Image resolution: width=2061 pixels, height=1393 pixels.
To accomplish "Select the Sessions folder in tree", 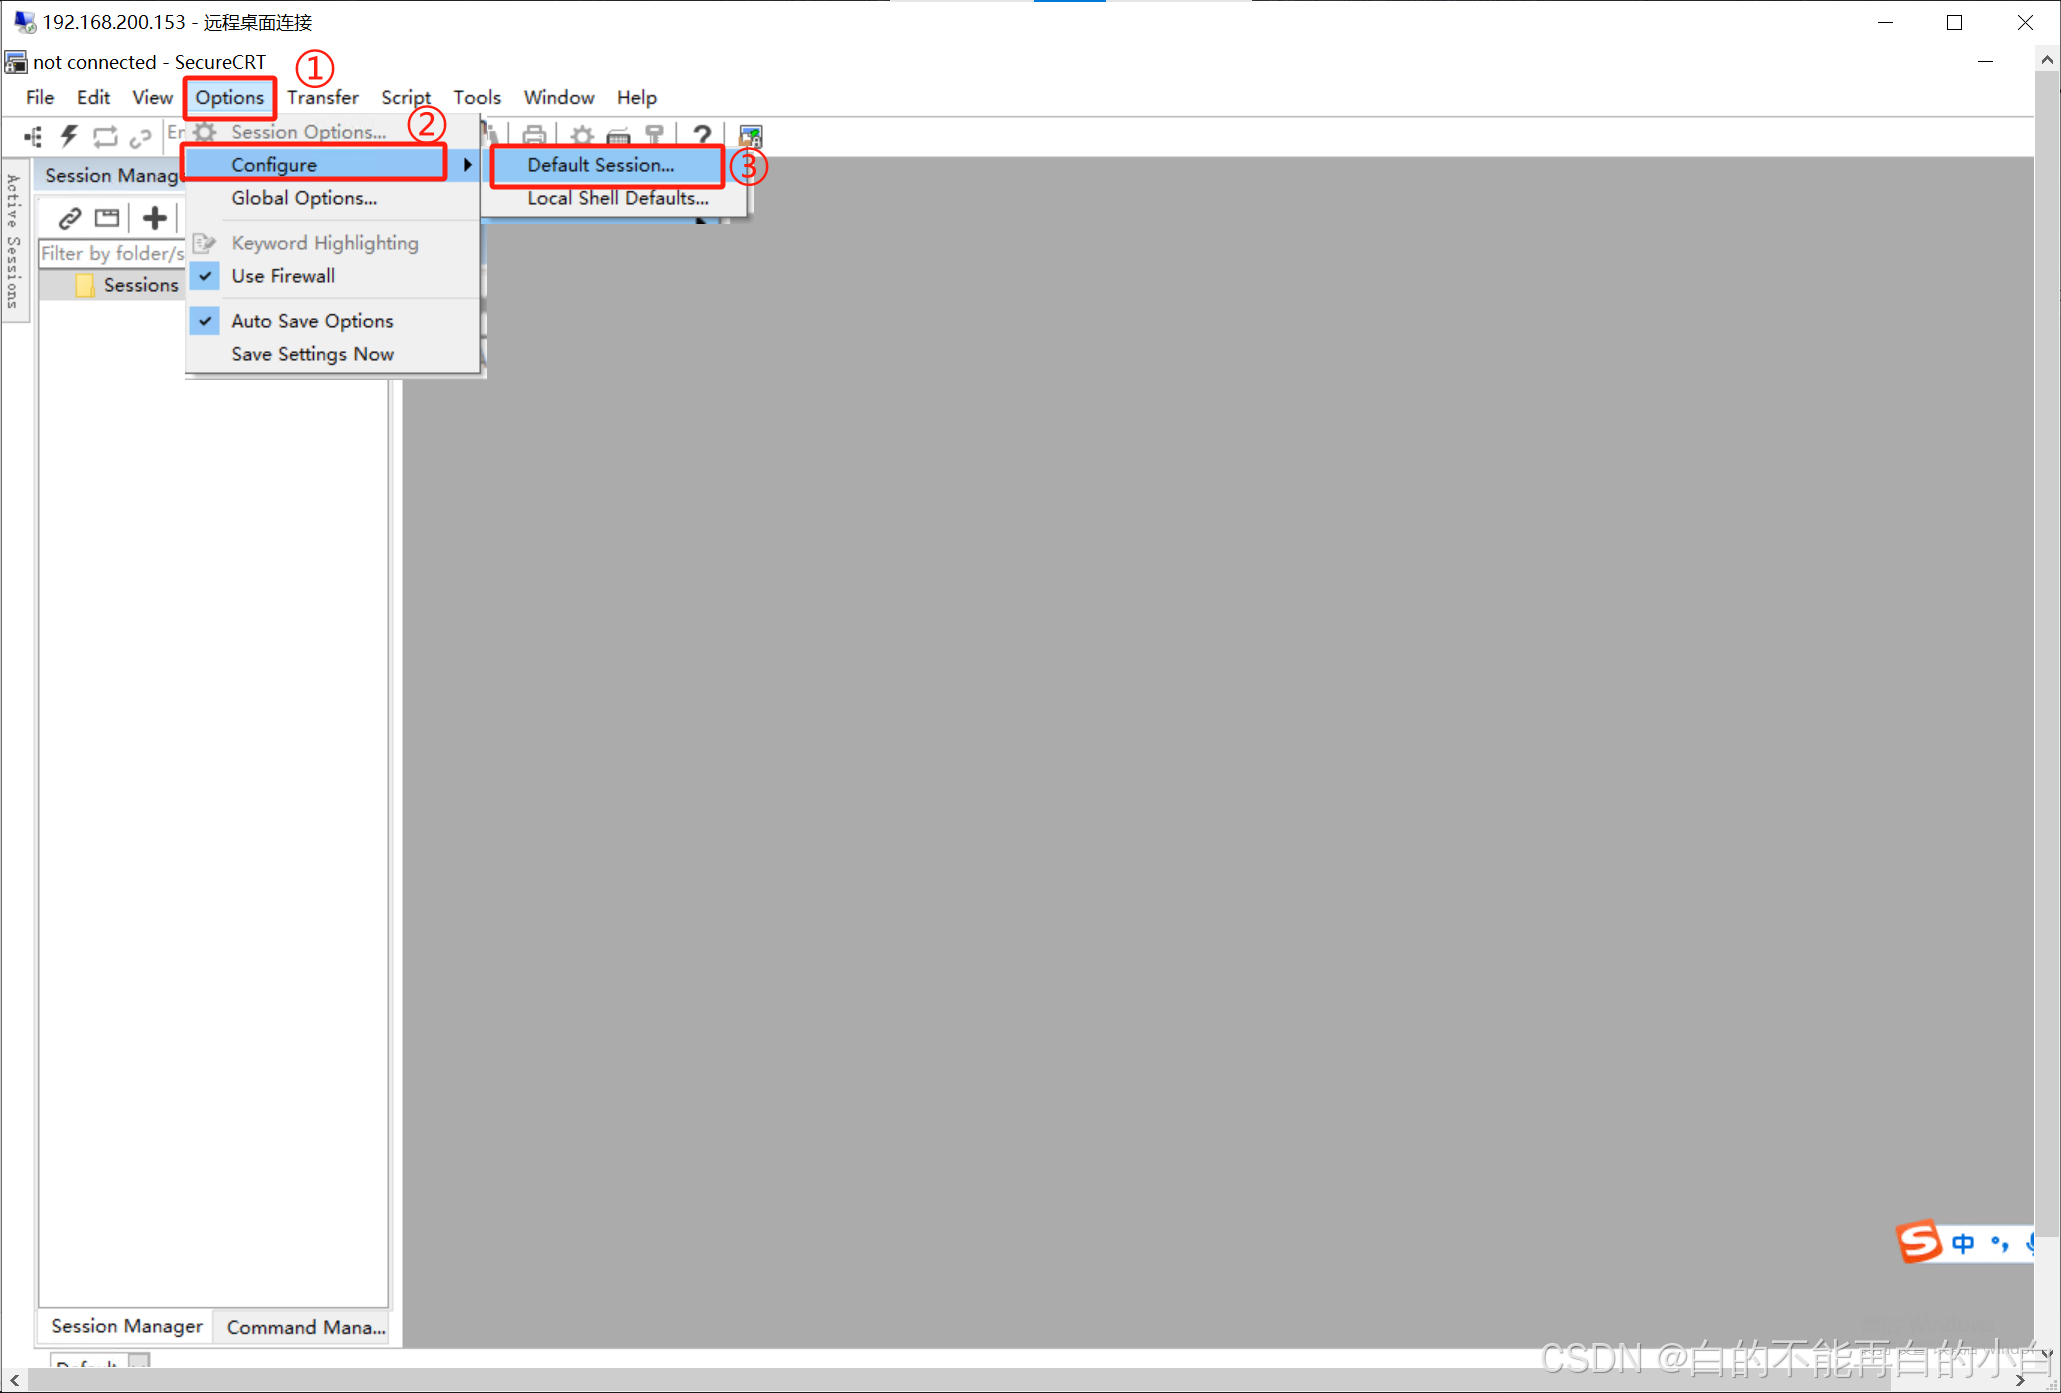I will pyautogui.click(x=140, y=285).
